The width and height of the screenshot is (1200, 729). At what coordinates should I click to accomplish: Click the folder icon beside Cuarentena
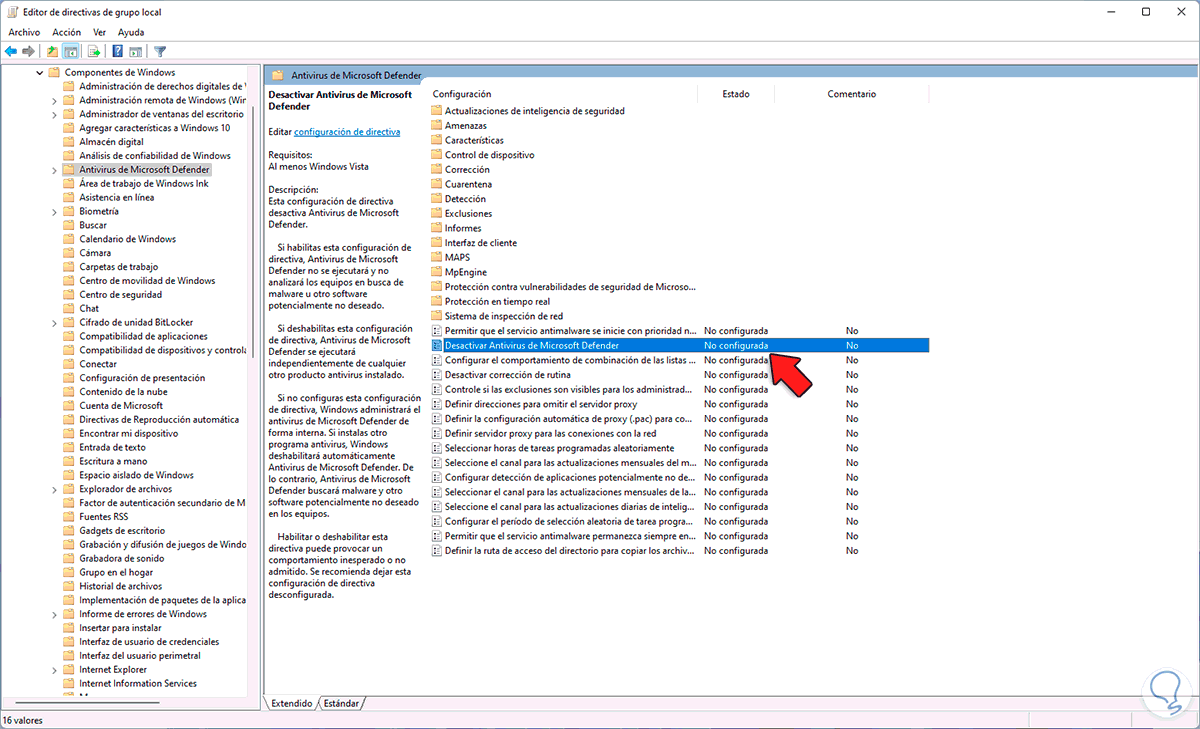click(x=437, y=184)
